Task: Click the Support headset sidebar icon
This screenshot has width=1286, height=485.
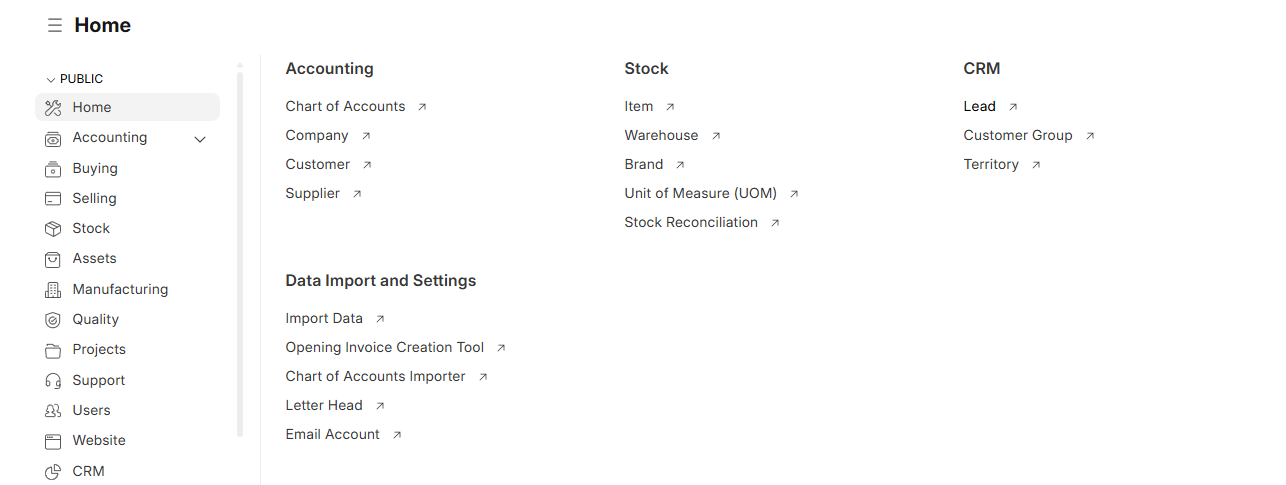Action: click(x=53, y=381)
